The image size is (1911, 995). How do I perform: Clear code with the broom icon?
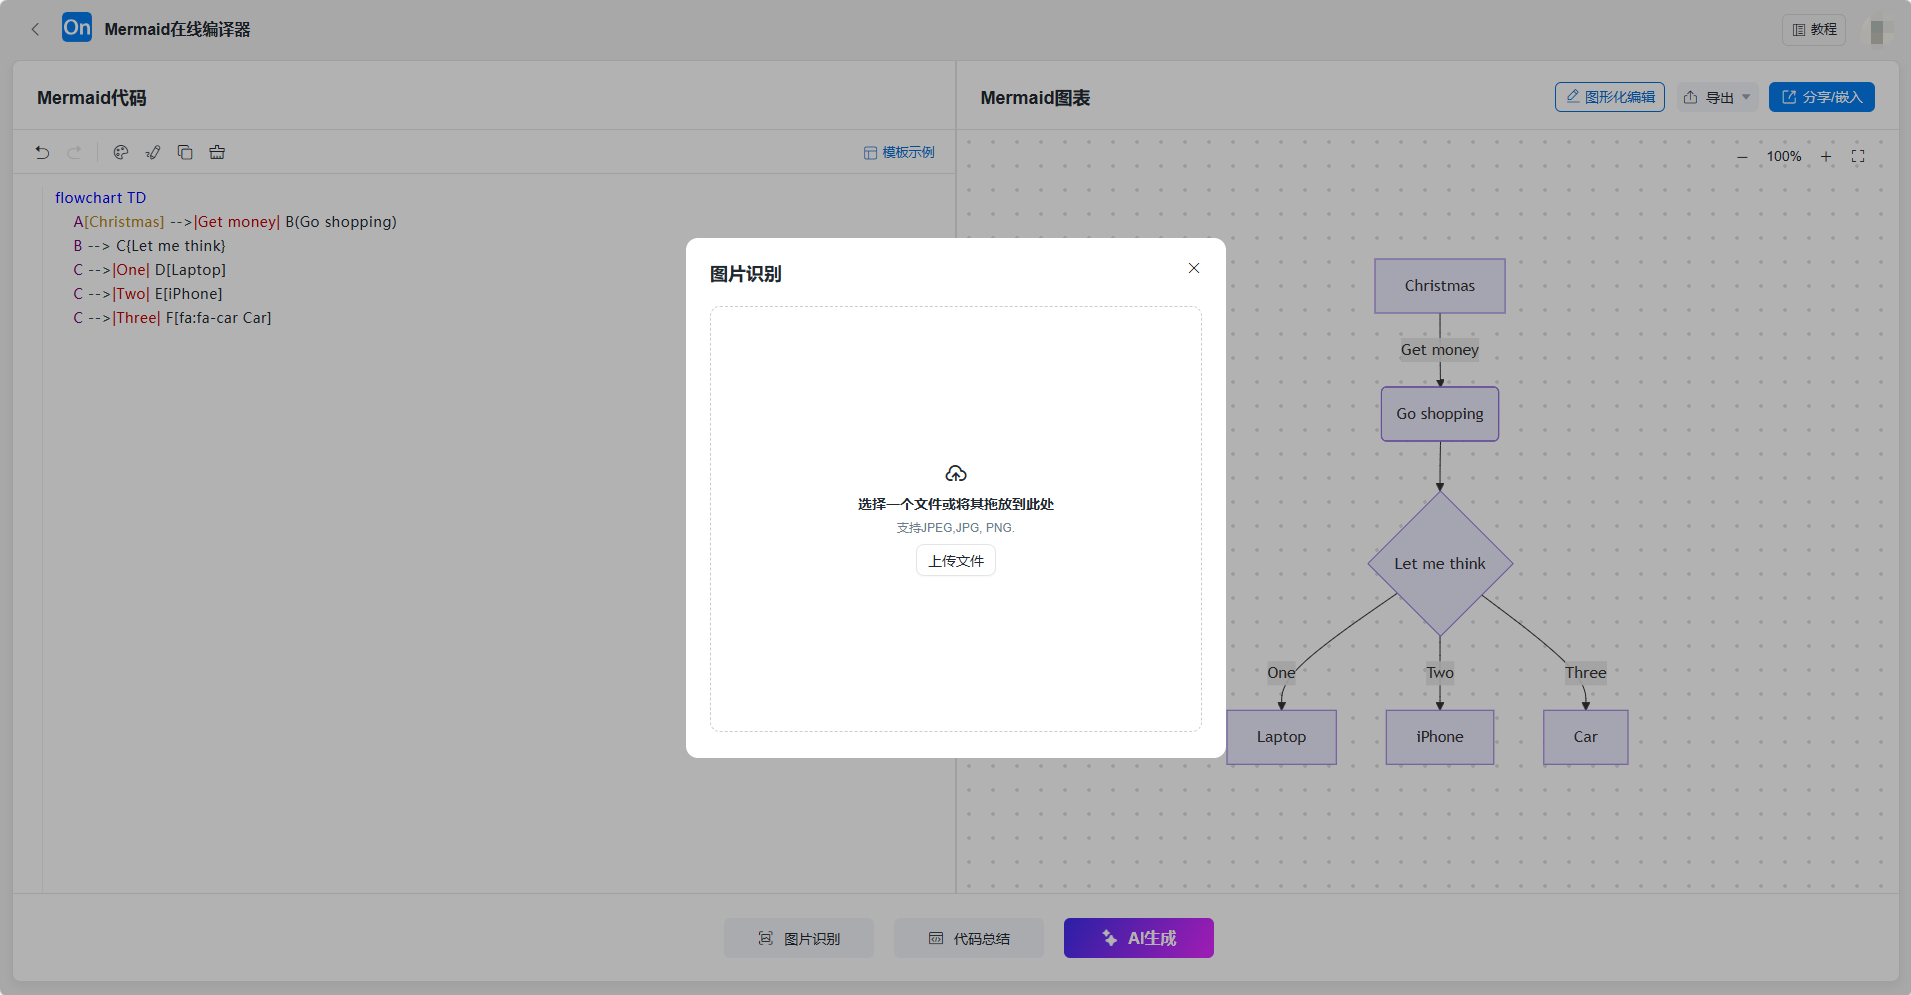coord(217,153)
